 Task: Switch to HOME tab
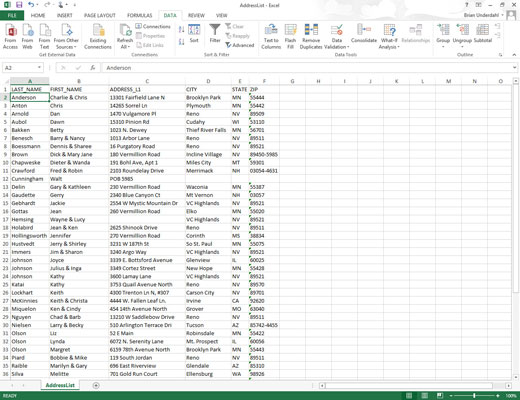pos(38,15)
